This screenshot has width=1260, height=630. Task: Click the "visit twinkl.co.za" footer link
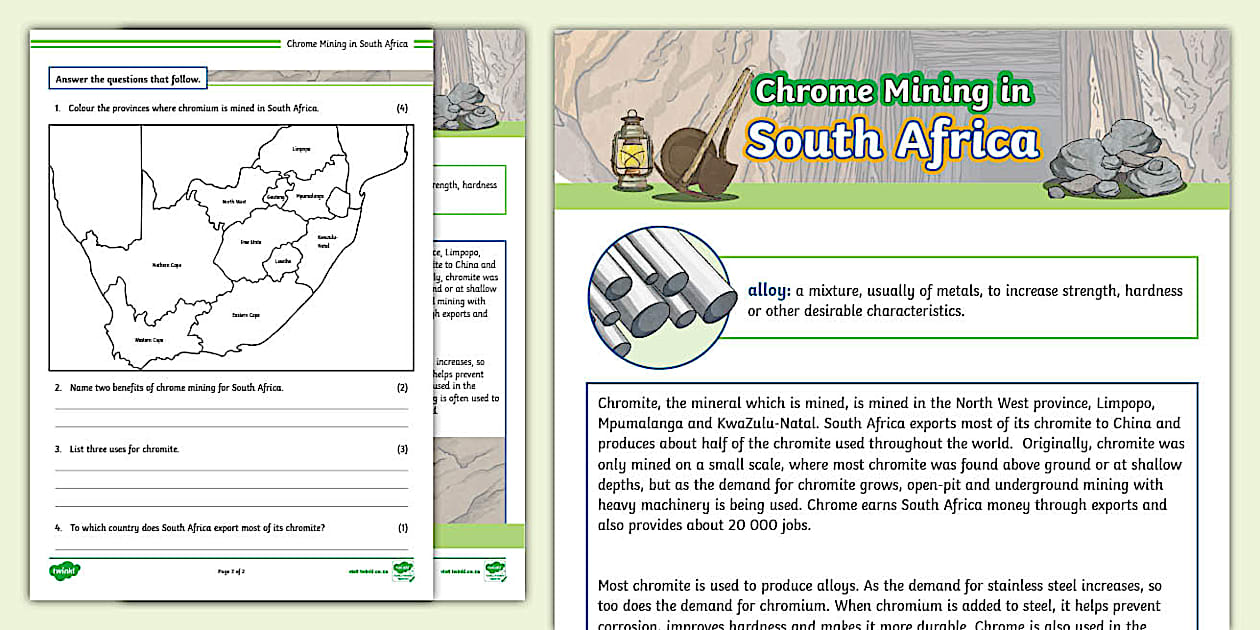click(359, 572)
